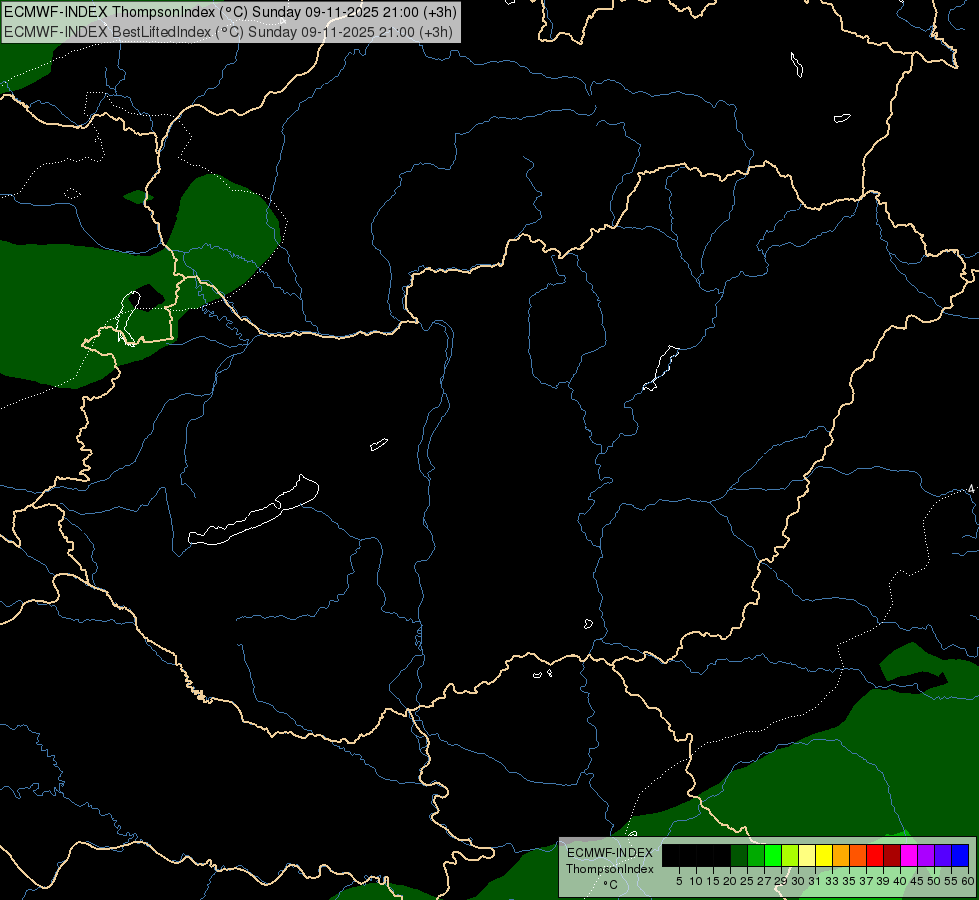The height and width of the screenshot is (900, 979).
Task: Select the dark green 20–25 legend swatch
Action: click(x=739, y=855)
